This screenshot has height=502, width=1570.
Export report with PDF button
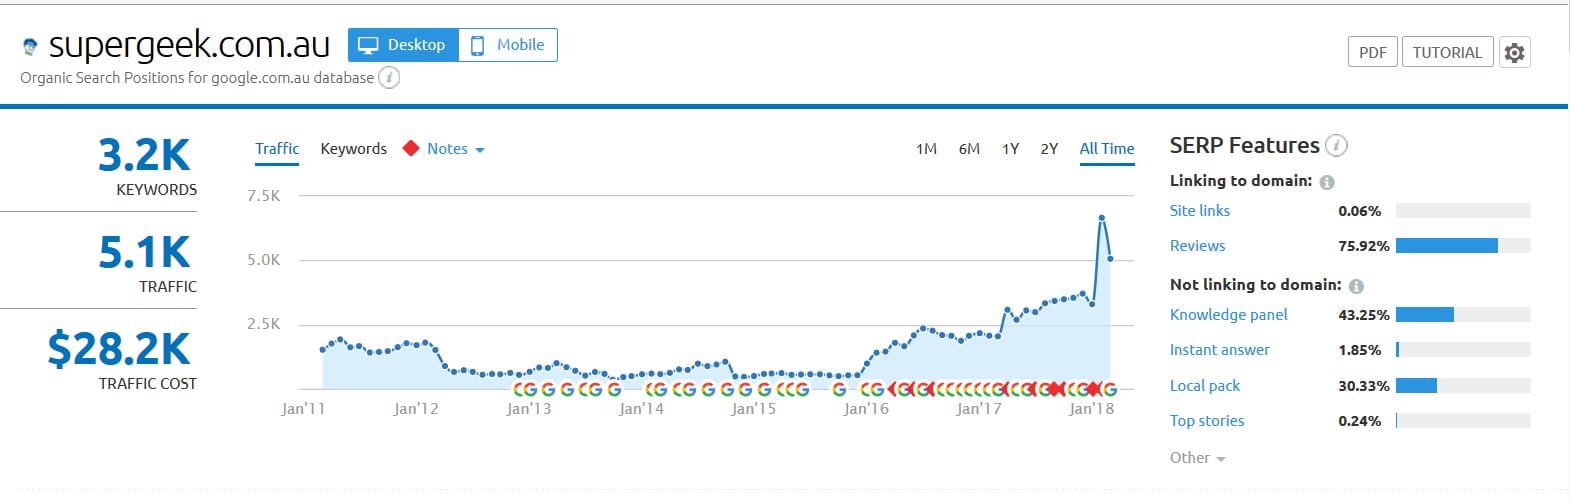coord(1372,53)
